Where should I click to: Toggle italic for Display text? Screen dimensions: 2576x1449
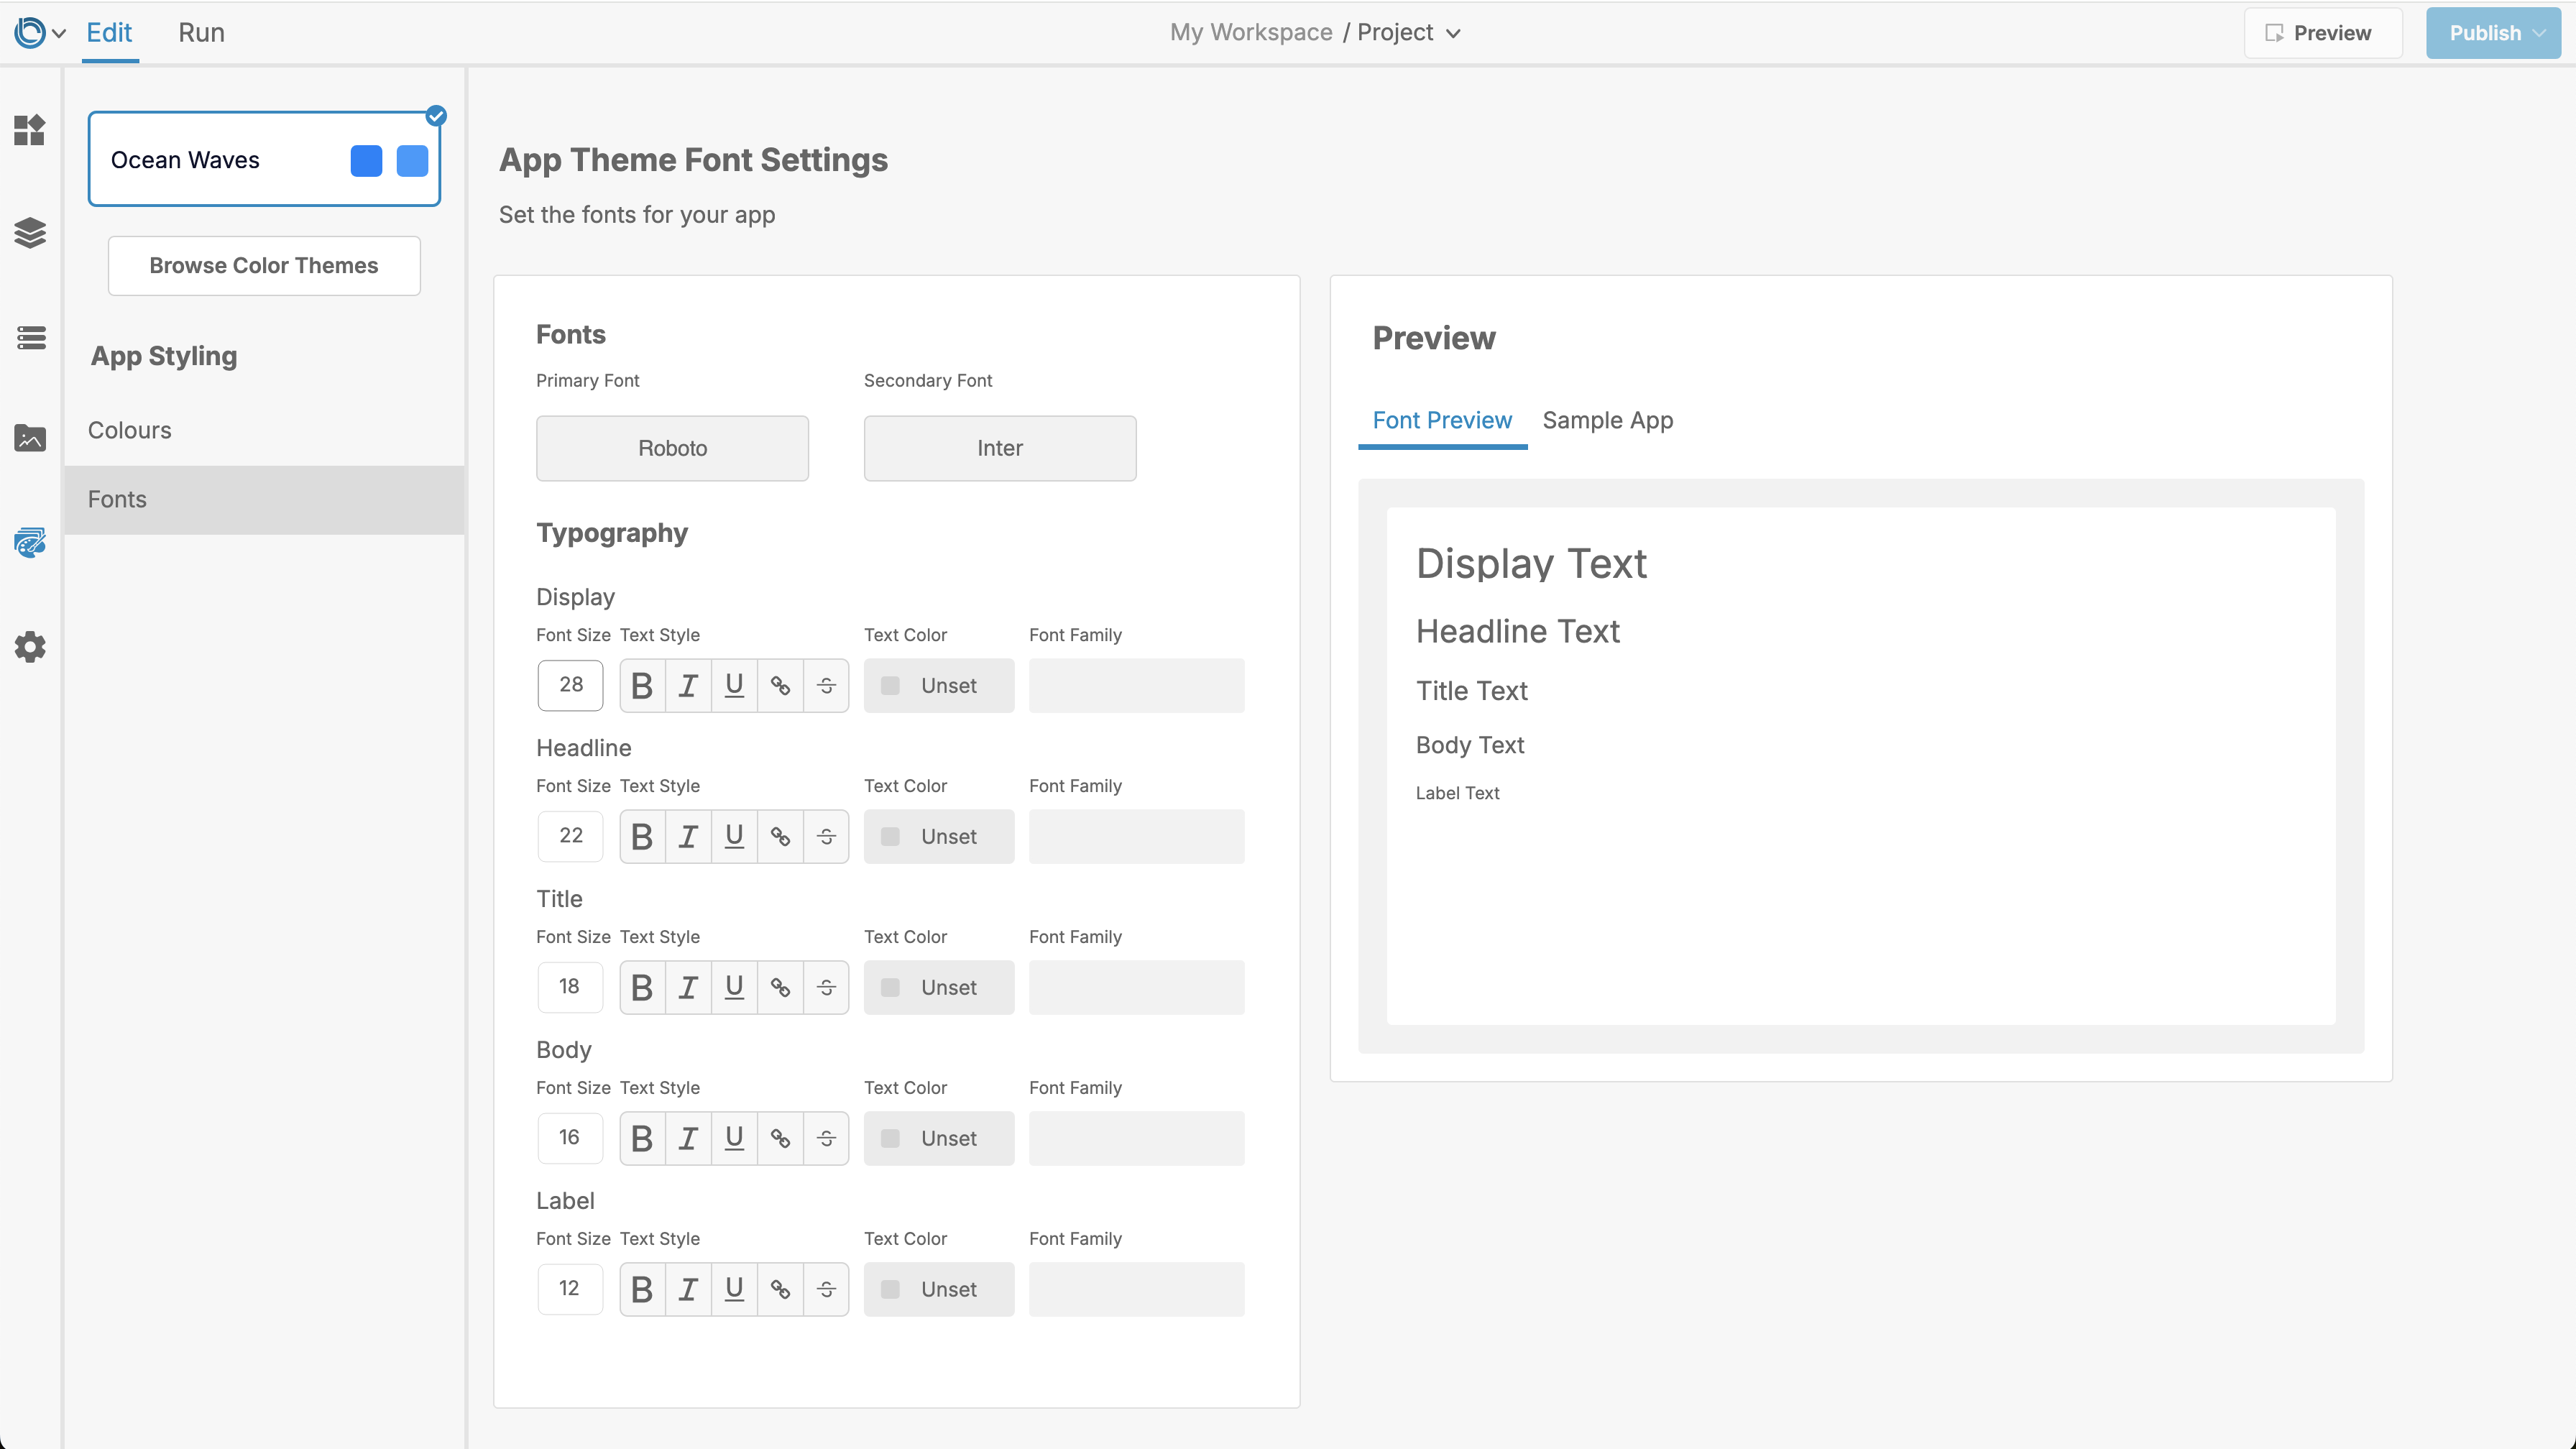coord(688,686)
